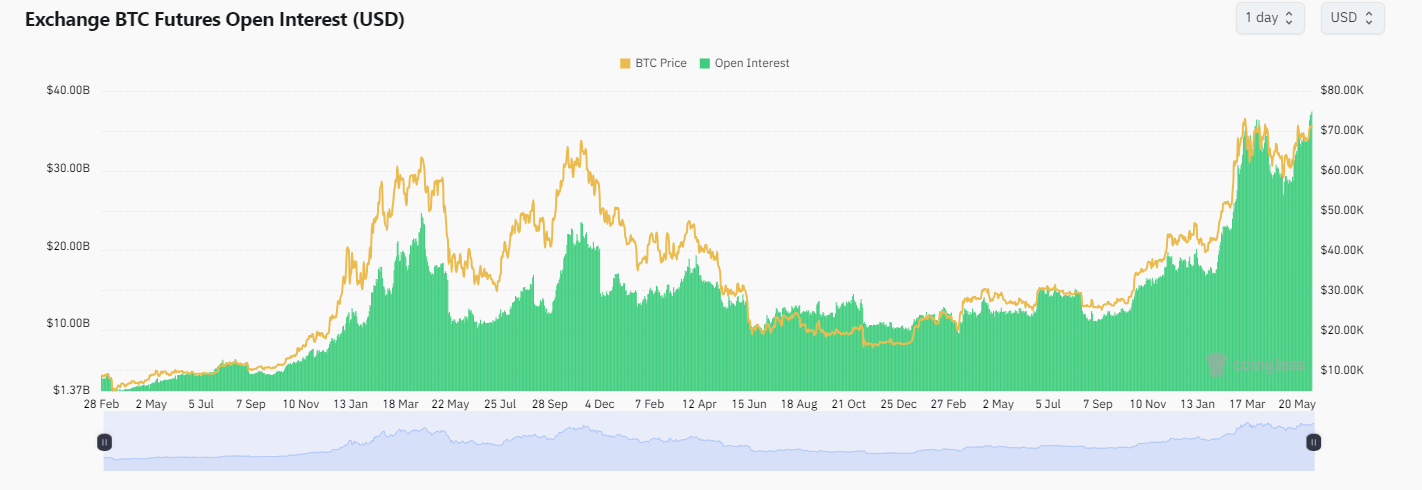Click the chart title "Exchange BTC Futures Open Interest"
The image size is (1422, 490).
tap(214, 20)
